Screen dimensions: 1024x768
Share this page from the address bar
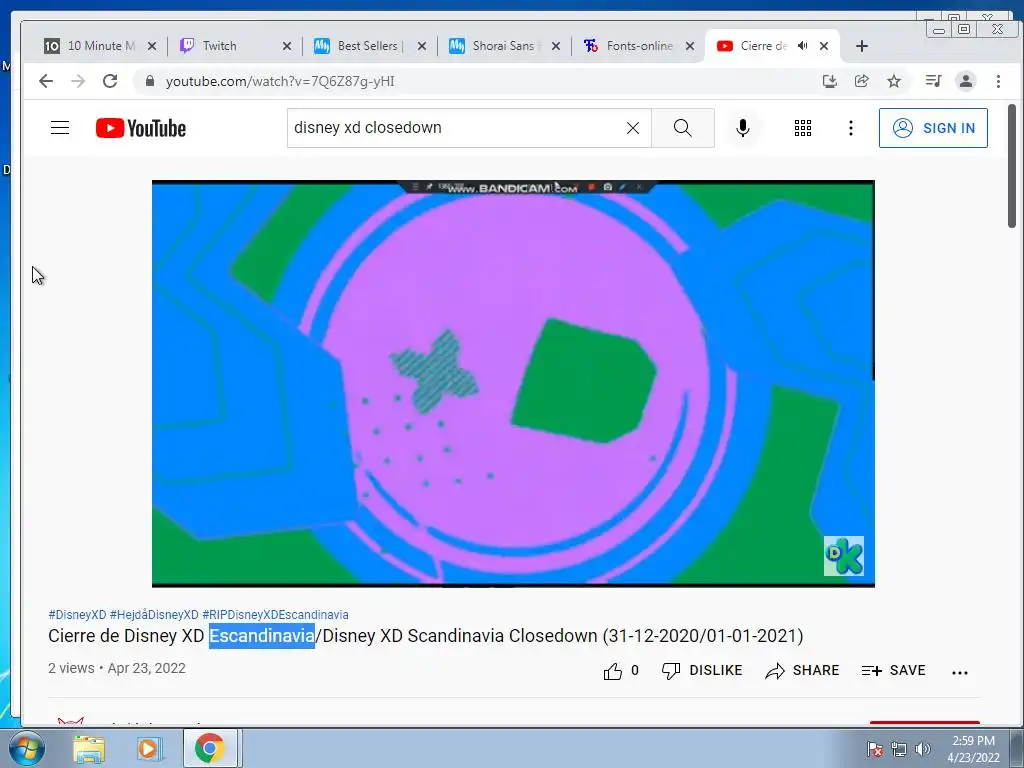tap(861, 81)
